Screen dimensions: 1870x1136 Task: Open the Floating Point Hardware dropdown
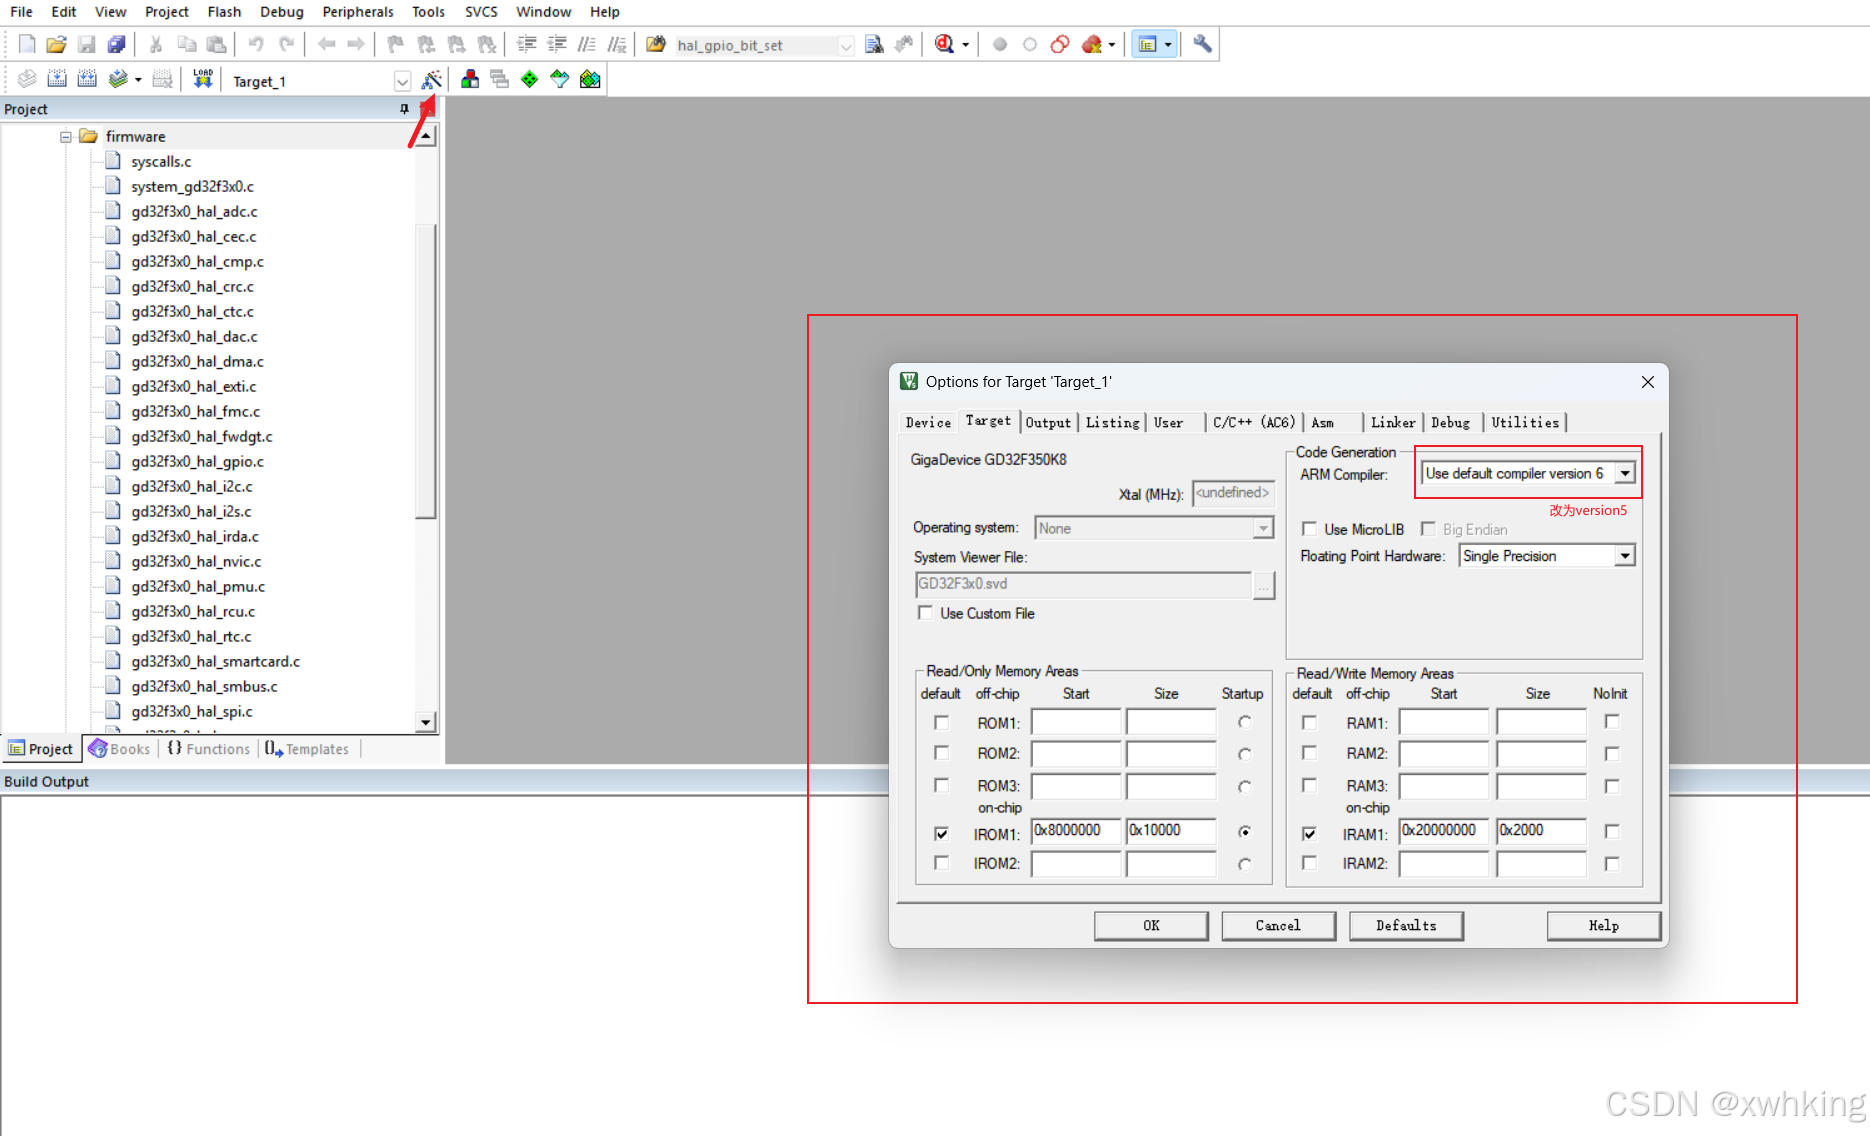pyautogui.click(x=1625, y=556)
